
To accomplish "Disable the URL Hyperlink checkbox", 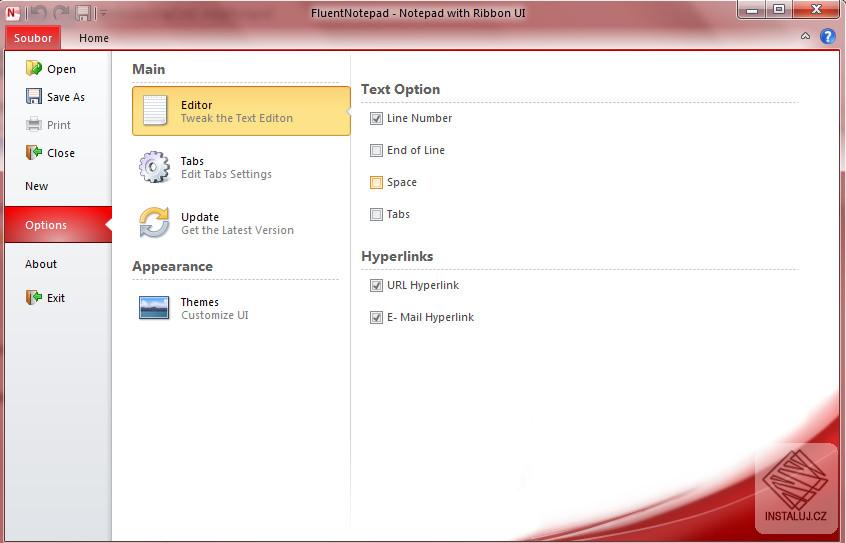I will 376,285.
